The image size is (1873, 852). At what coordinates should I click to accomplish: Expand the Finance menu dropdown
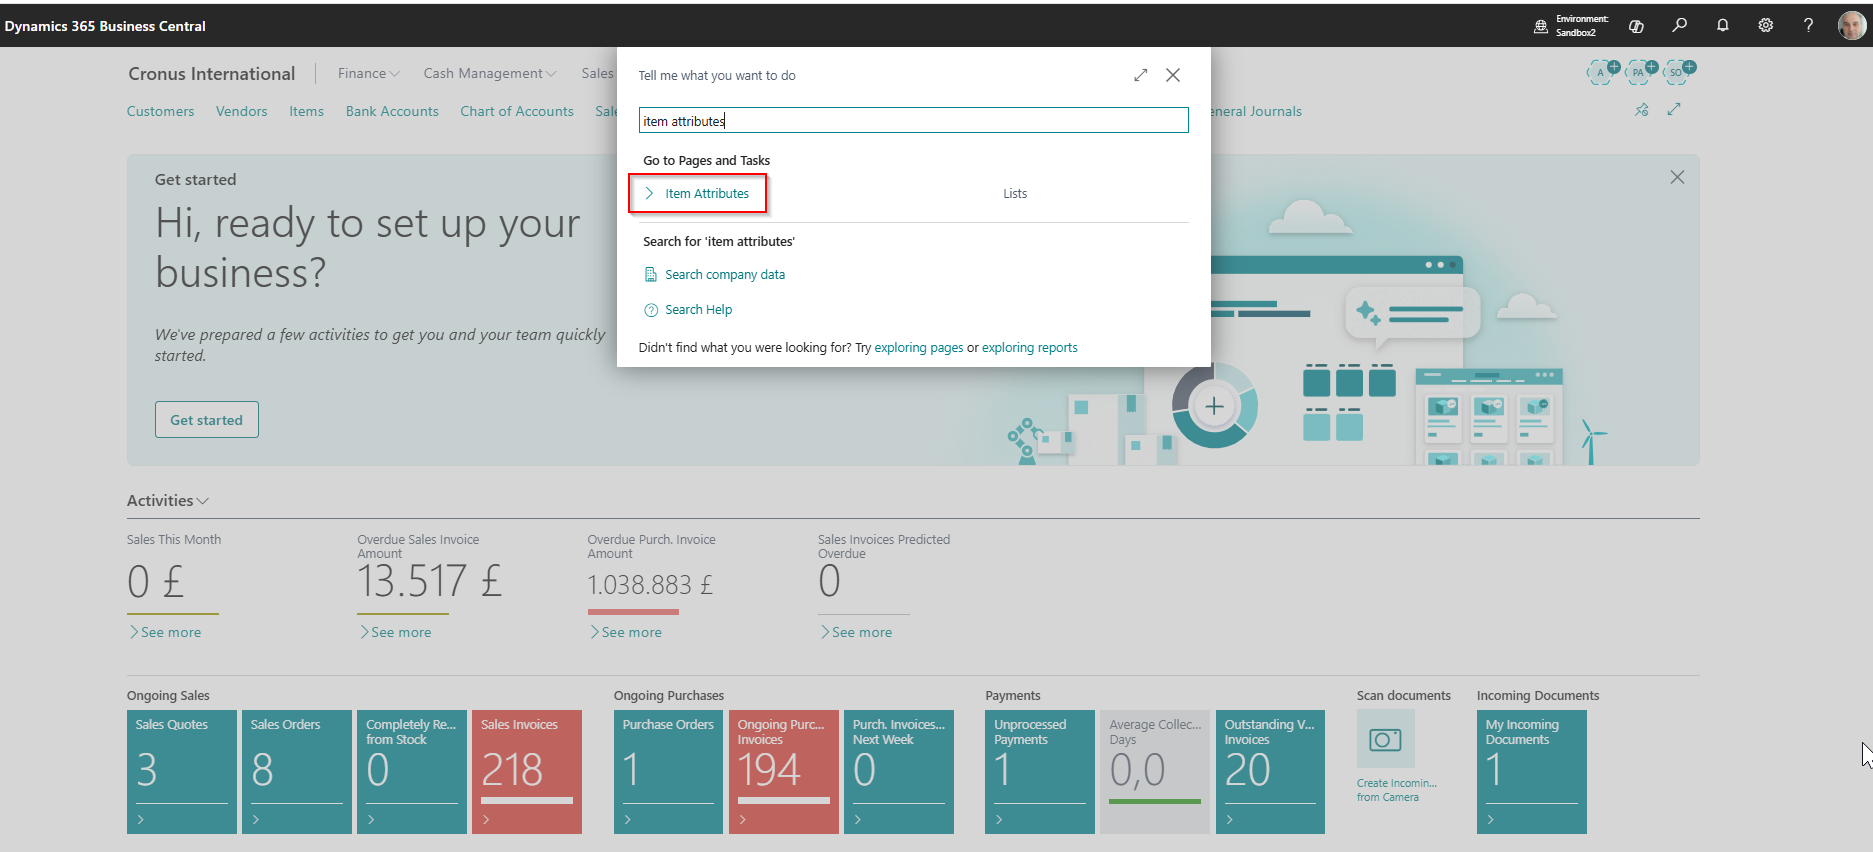pos(368,73)
